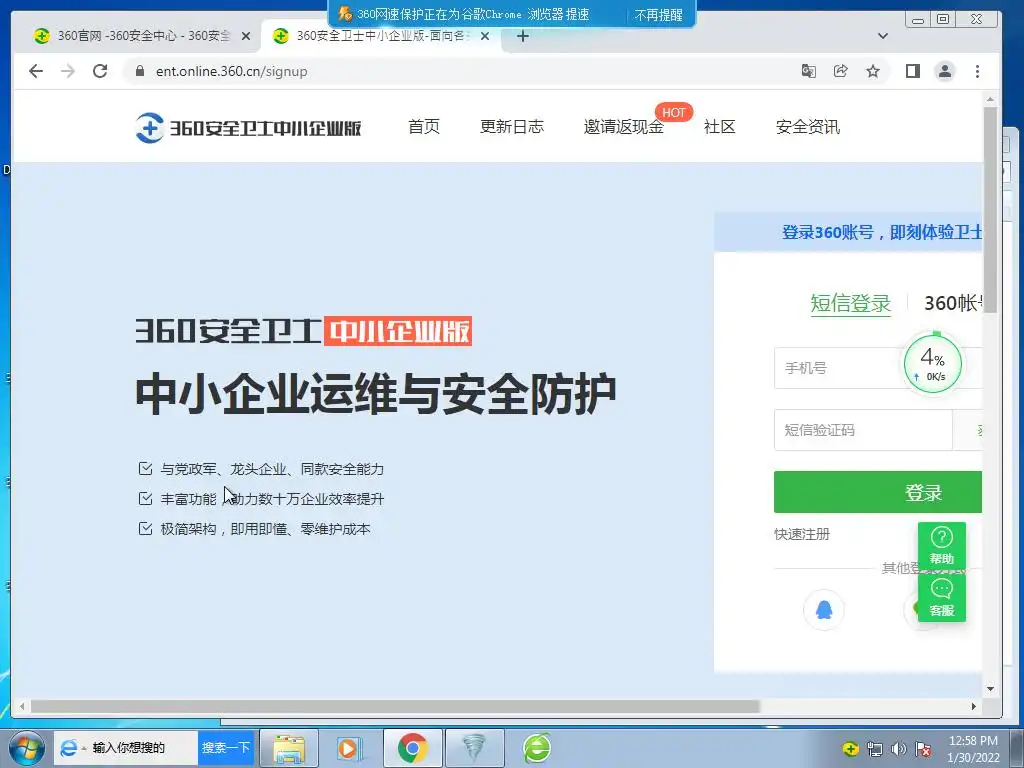
Task: Click the horizontal scrollbar thumb
Action: [x=395, y=707]
